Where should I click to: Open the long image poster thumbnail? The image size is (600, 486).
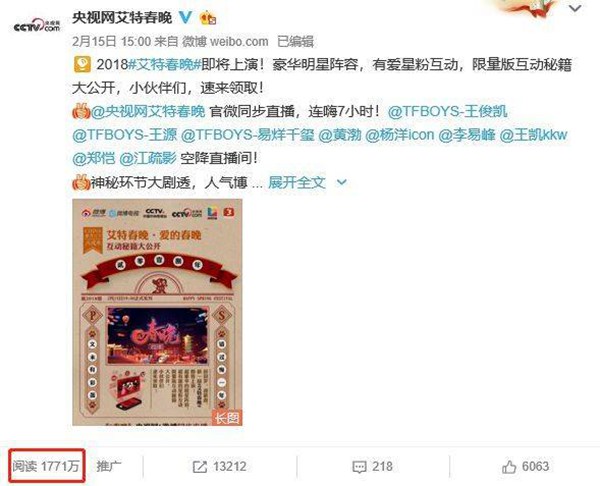coord(157,312)
